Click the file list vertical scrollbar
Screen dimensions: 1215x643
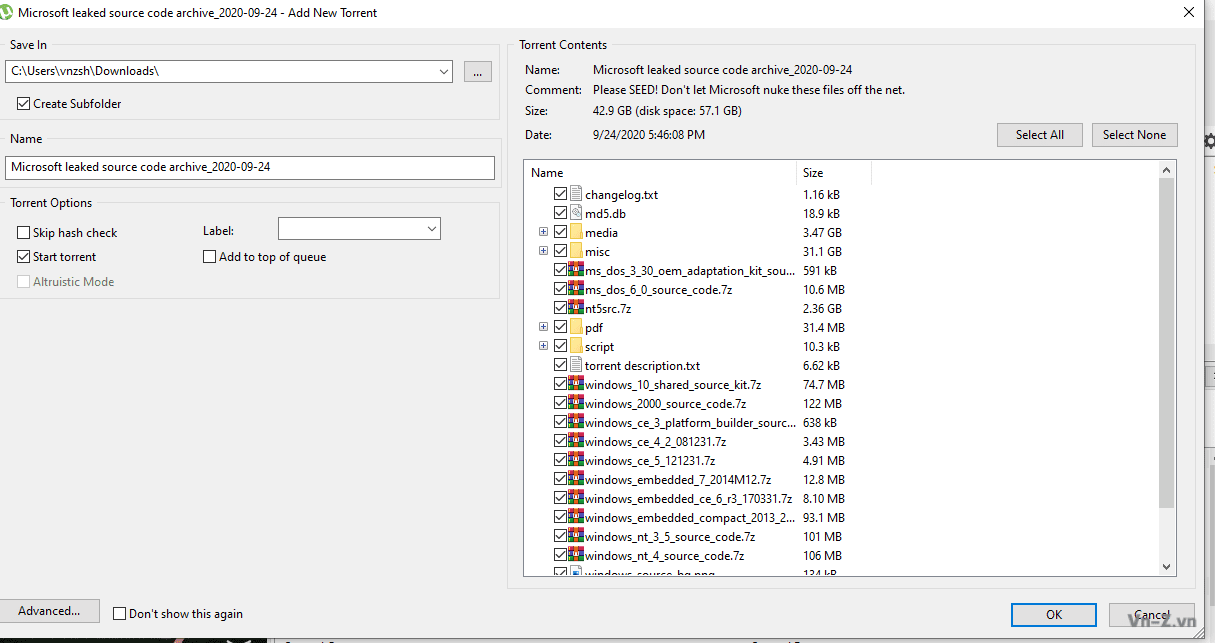[x=1166, y=340]
